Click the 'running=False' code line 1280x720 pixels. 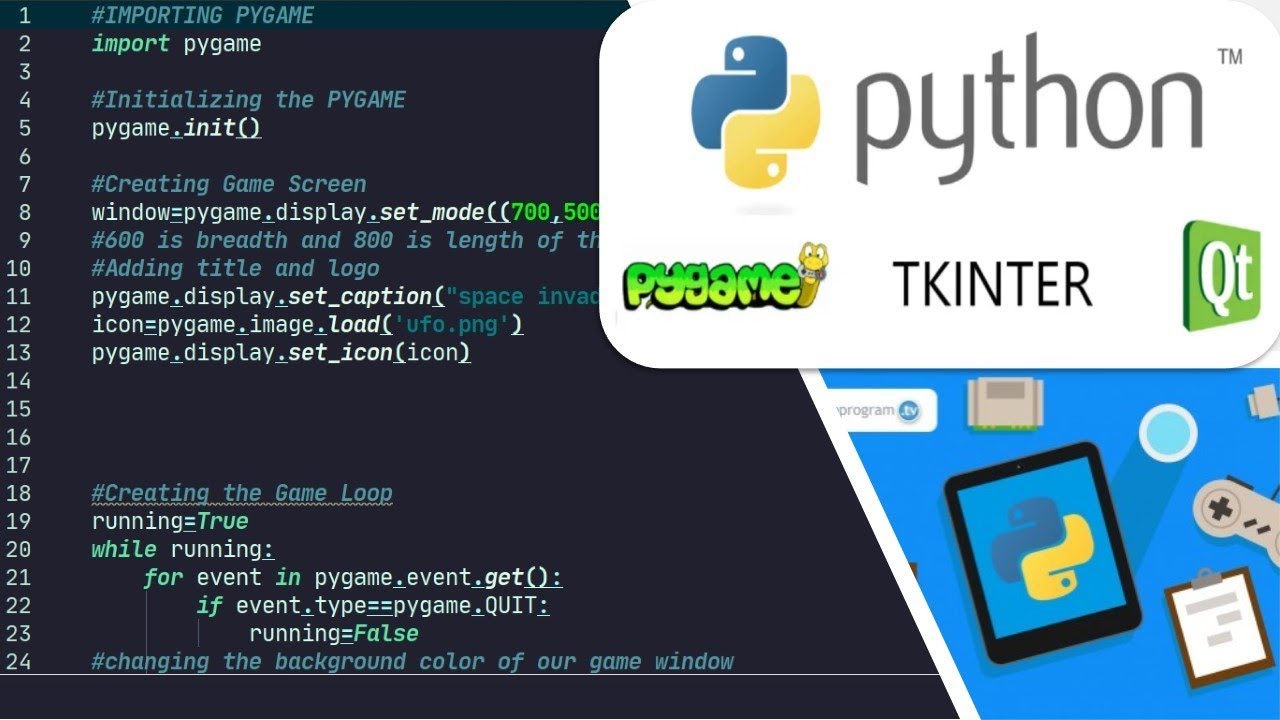(333, 633)
